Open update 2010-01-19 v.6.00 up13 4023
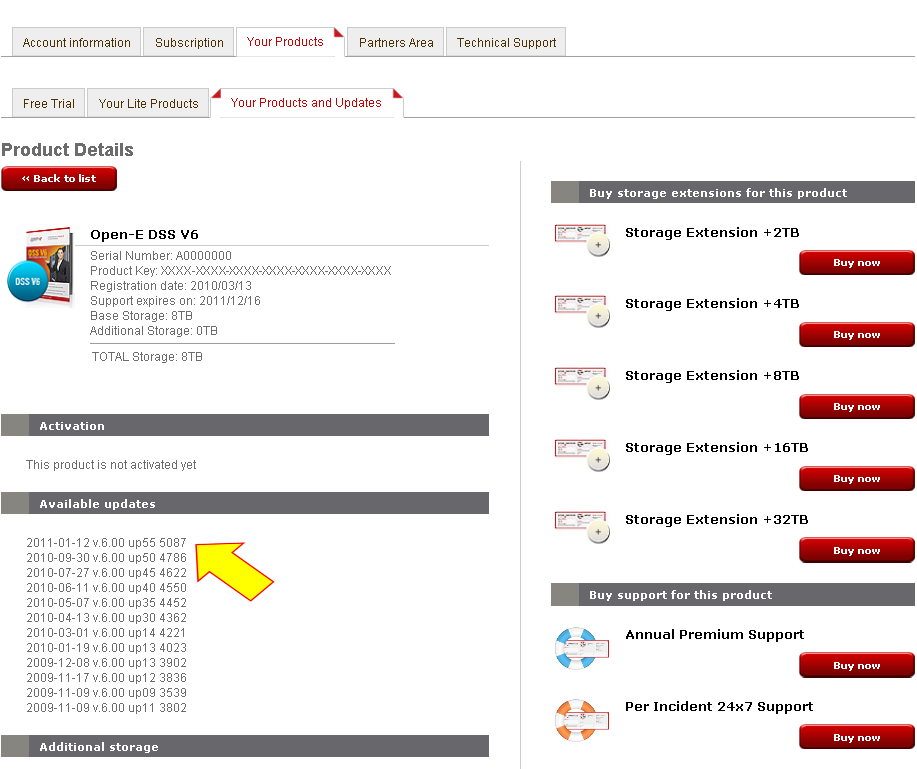This screenshot has width=917, height=769. click(x=106, y=648)
